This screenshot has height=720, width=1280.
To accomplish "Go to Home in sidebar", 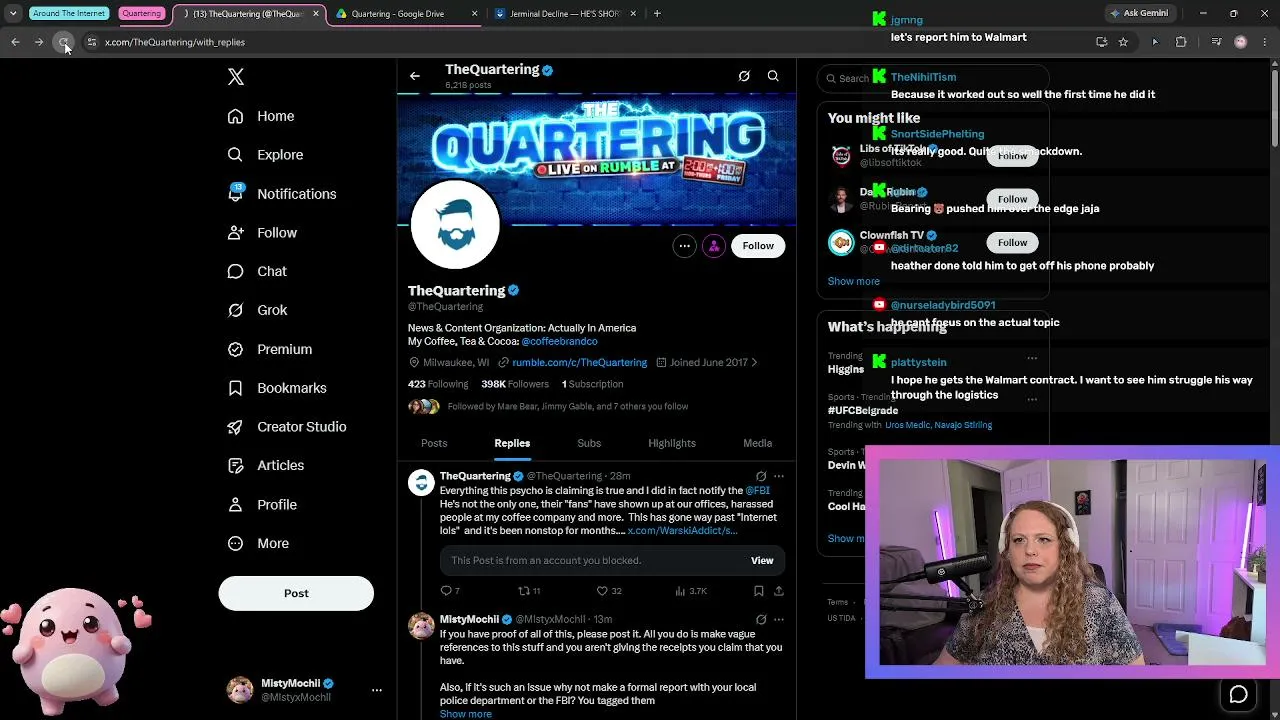I will tap(261, 116).
